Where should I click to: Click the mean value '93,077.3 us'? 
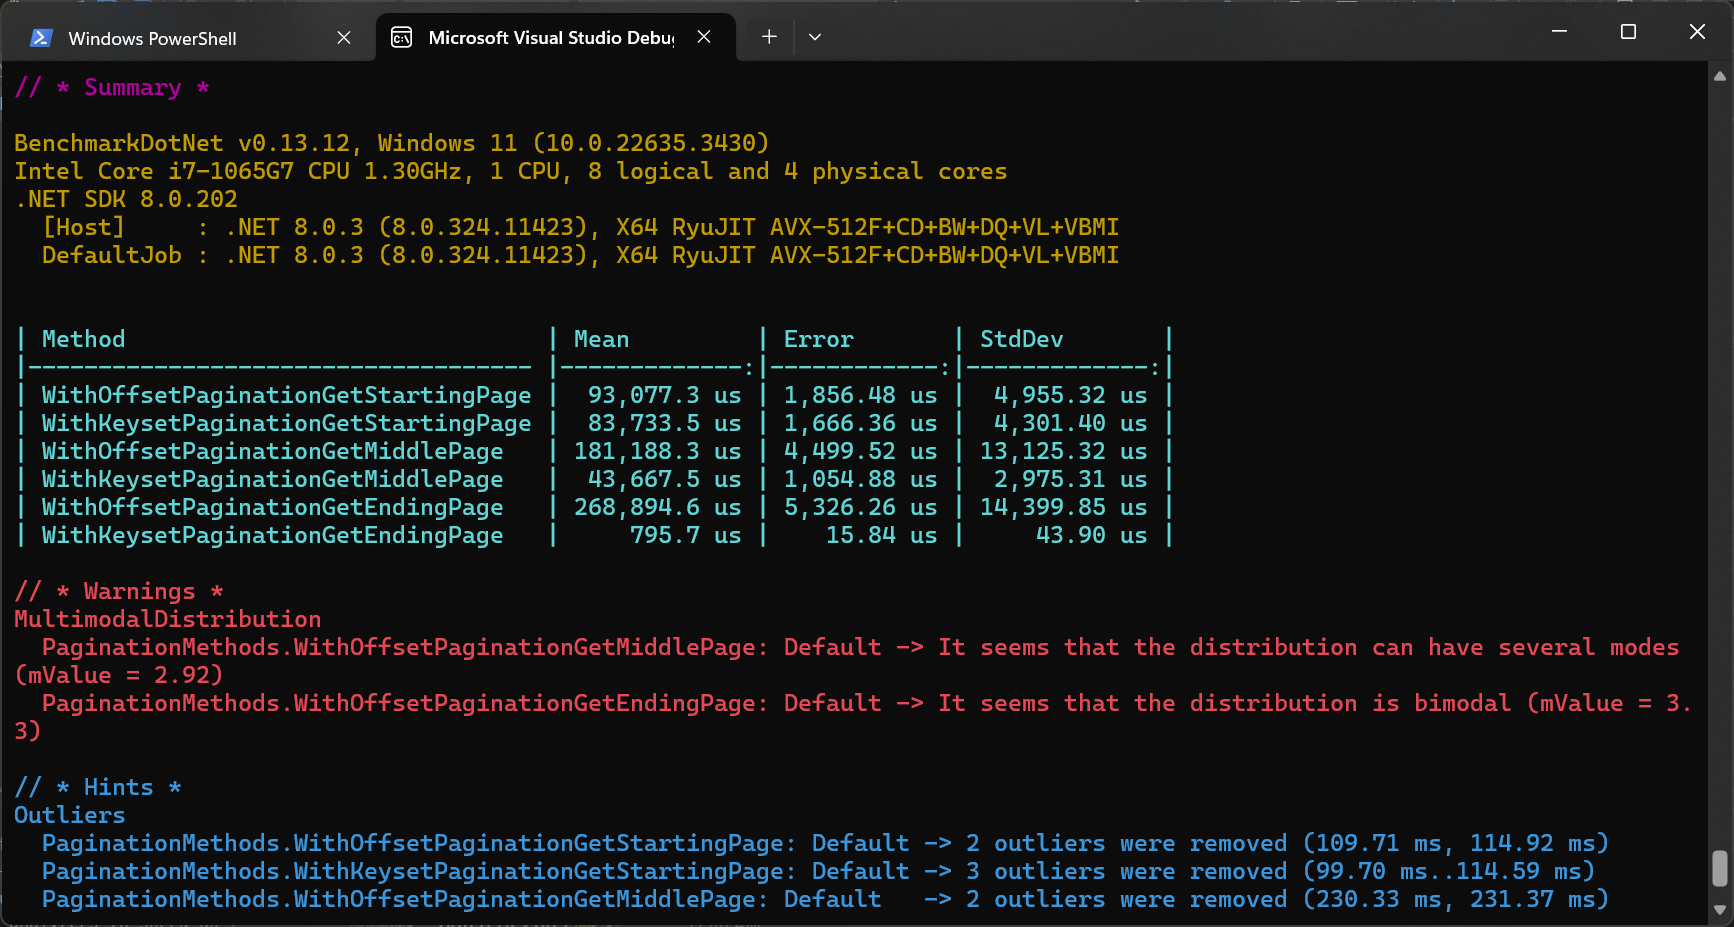(665, 396)
